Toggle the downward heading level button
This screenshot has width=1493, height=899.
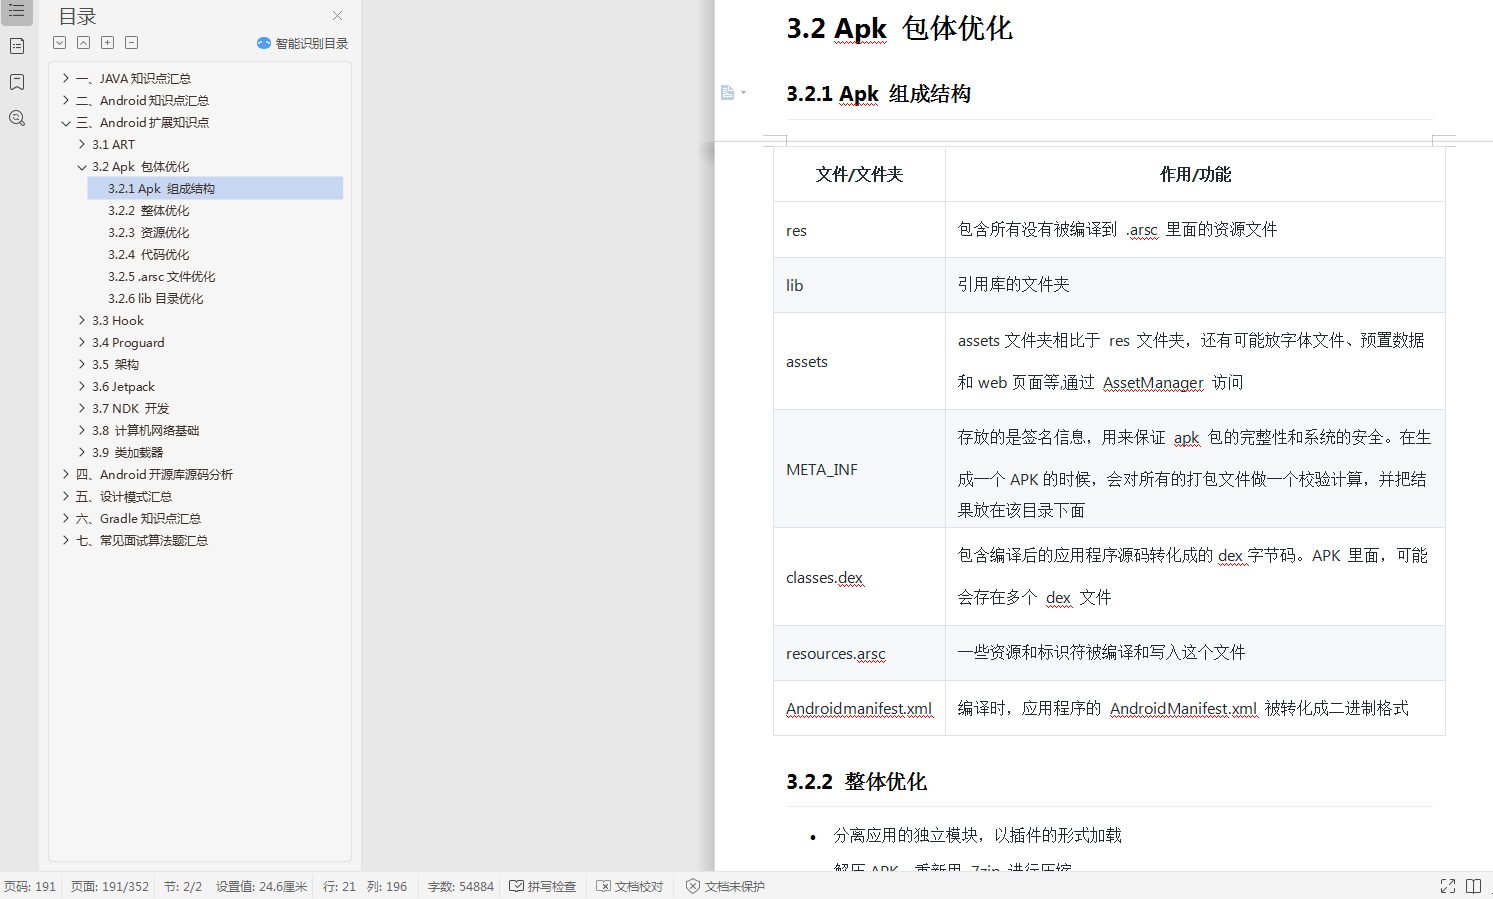59,42
